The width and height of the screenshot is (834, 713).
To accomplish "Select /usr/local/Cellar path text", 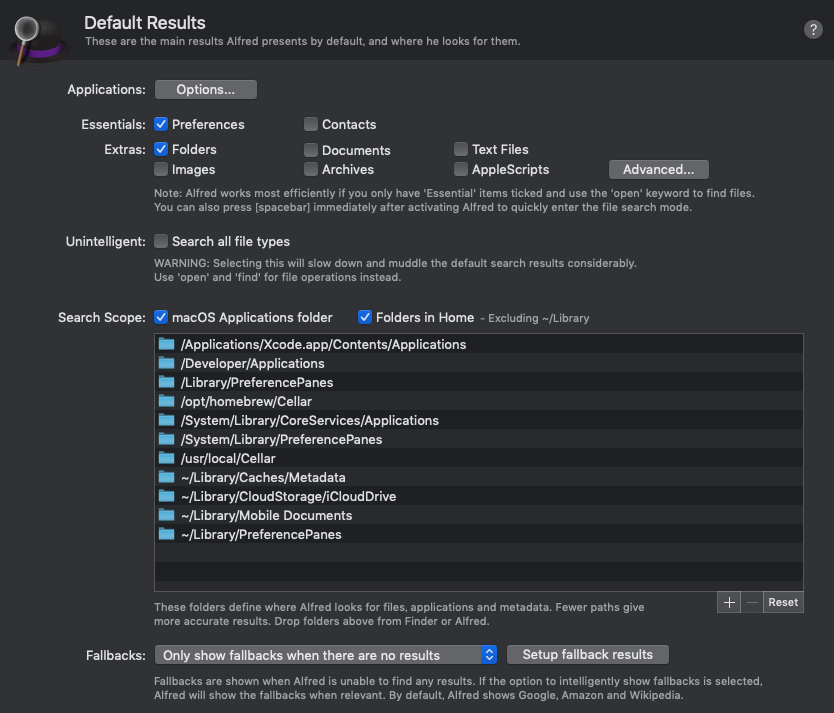I will pos(228,458).
